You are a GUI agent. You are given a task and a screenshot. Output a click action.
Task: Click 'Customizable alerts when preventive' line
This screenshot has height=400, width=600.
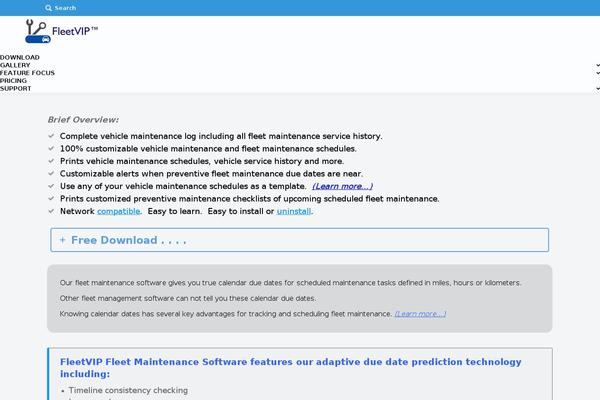pos(211,174)
